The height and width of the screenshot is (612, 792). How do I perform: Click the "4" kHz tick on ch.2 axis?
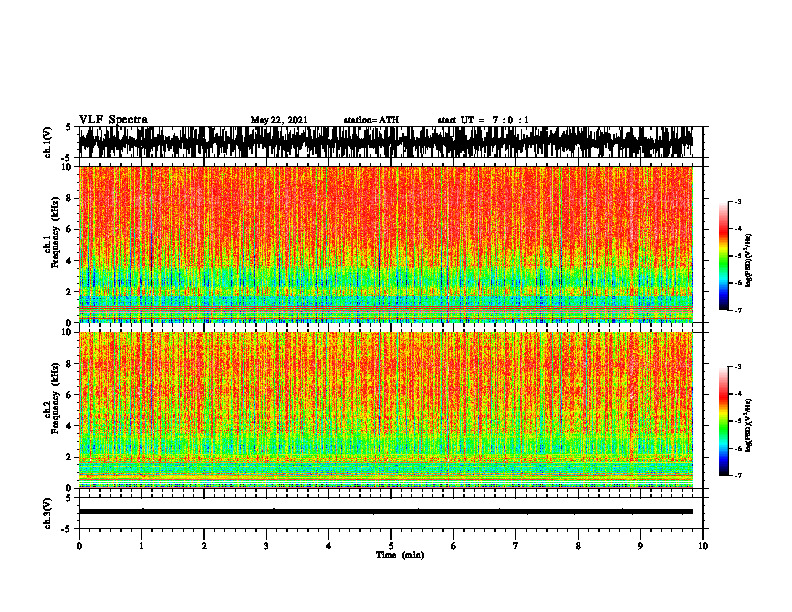tap(69, 426)
